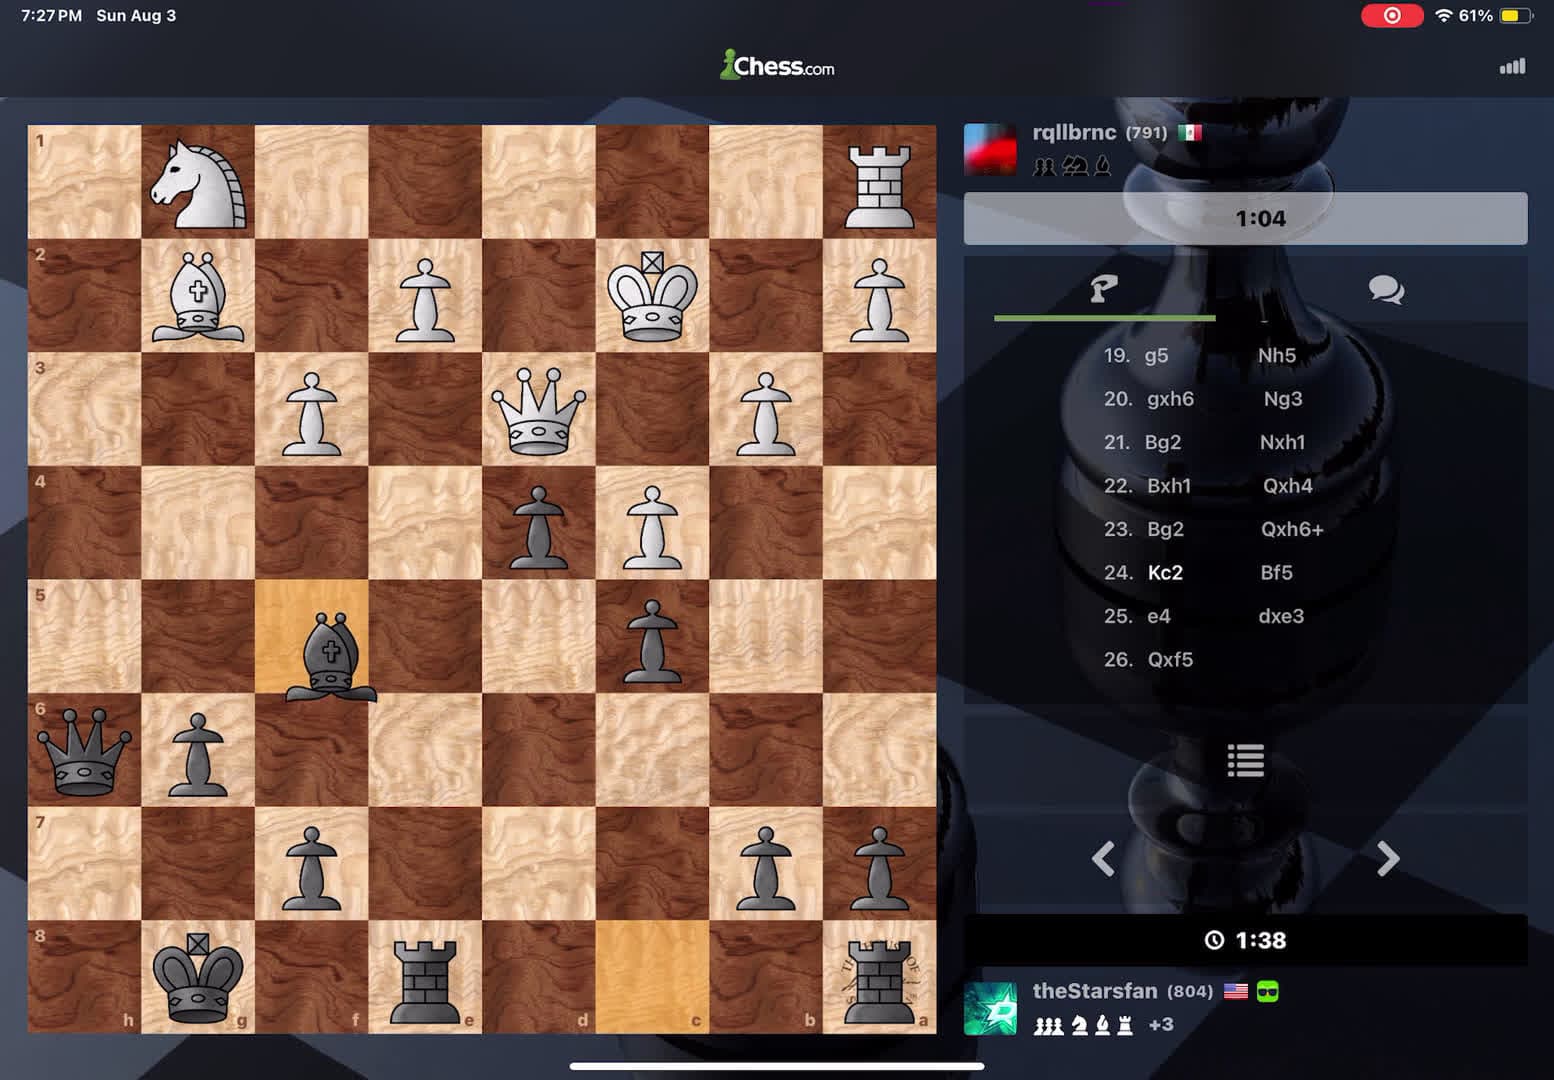Click the +3 material advantage label
Screen dimensions: 1554x1080
(x=1161, y=1024)
